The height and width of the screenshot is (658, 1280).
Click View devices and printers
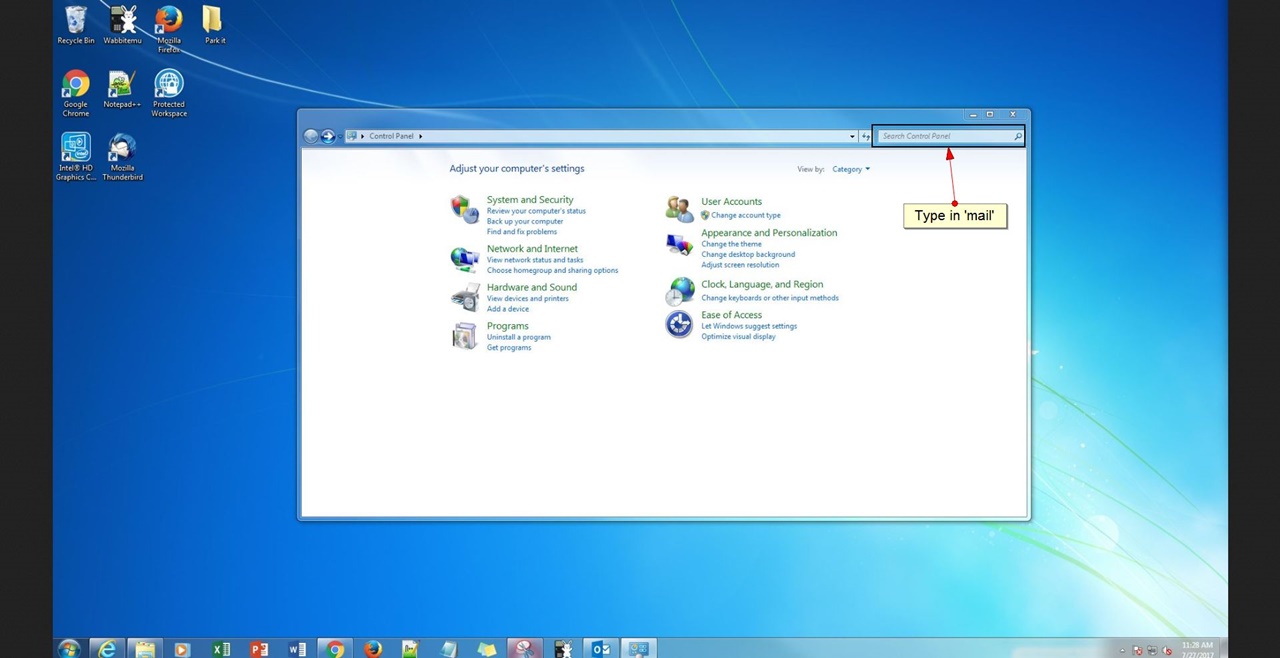tap(528, 298)
